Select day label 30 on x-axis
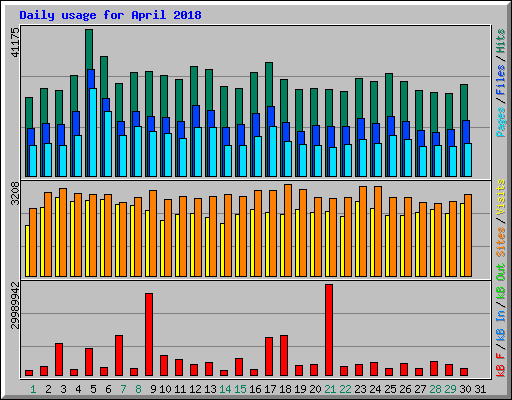The height and width of the screenshot is (400, 512). point(465,389)
